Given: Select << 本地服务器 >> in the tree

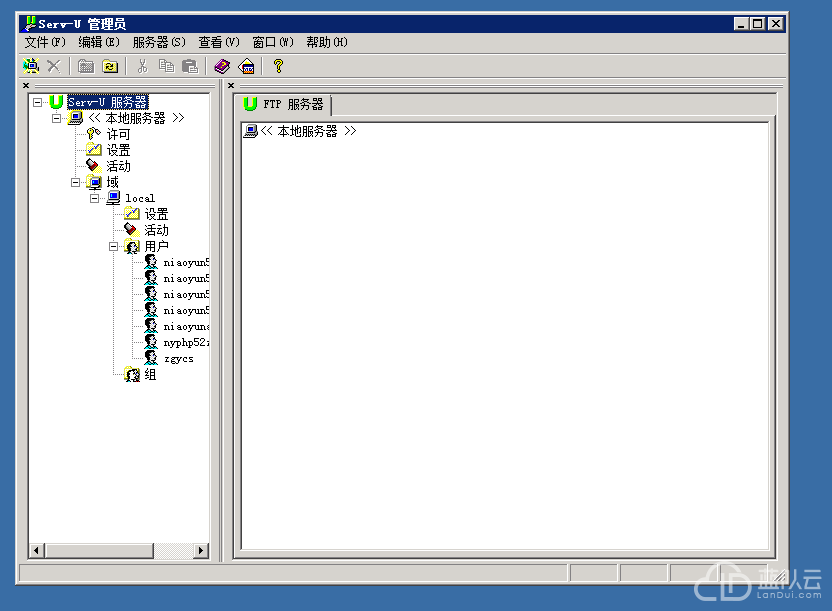Looking at the screenshot, I should point(136,118).
